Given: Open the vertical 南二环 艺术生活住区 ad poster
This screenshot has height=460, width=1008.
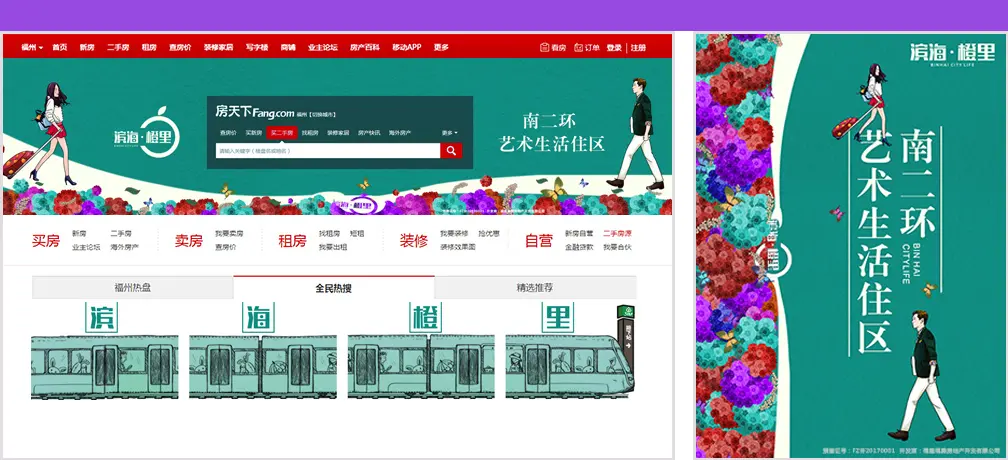Looking at the screenshot, I should (850, 245).
